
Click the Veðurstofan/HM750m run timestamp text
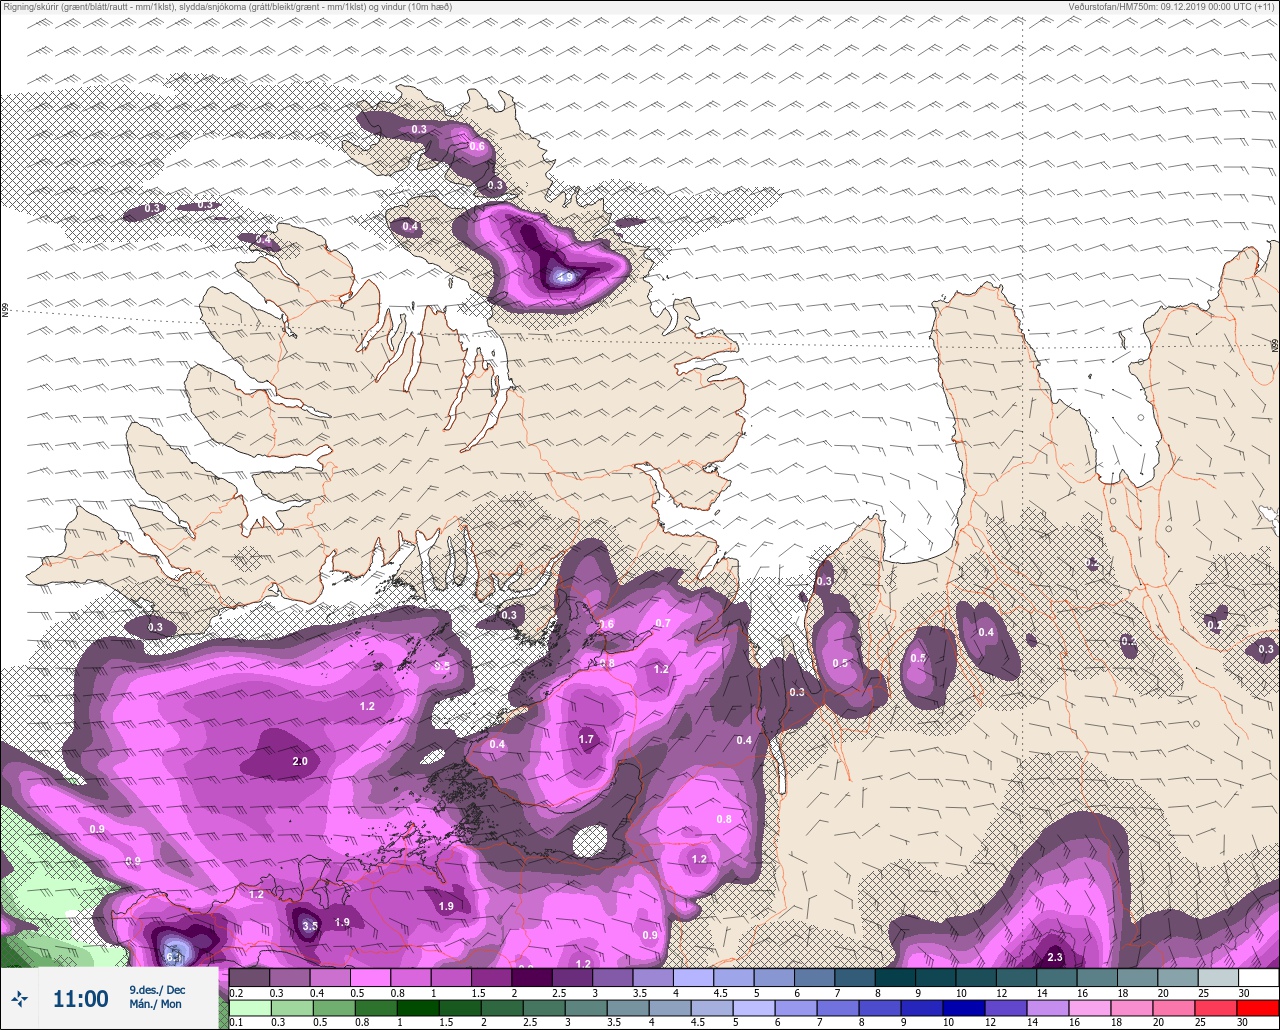pos(1173,6)
